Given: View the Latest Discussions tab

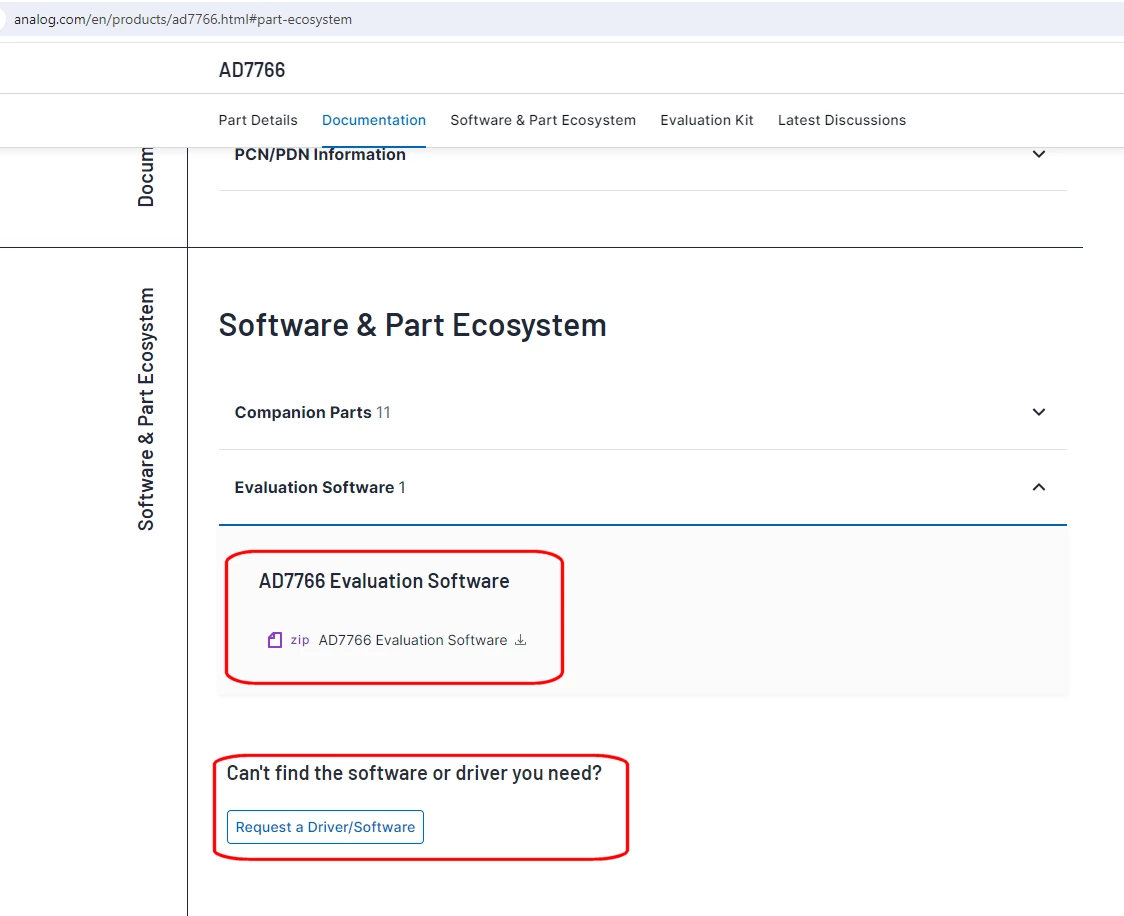Looking at the screenshot, I should (x=842, y=120).
